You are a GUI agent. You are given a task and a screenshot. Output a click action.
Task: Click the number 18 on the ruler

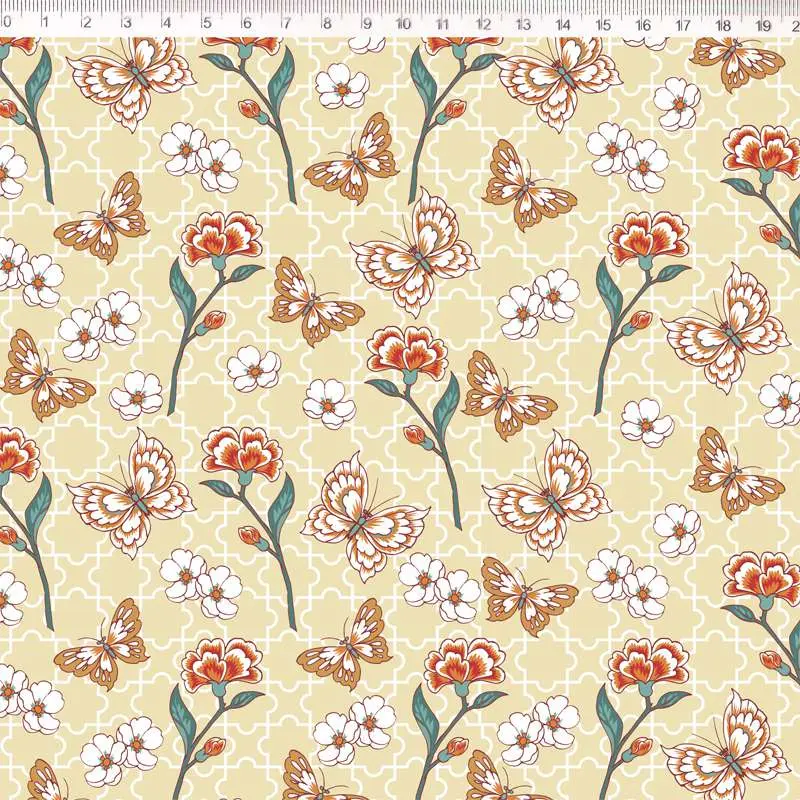[x=724, y=23]
